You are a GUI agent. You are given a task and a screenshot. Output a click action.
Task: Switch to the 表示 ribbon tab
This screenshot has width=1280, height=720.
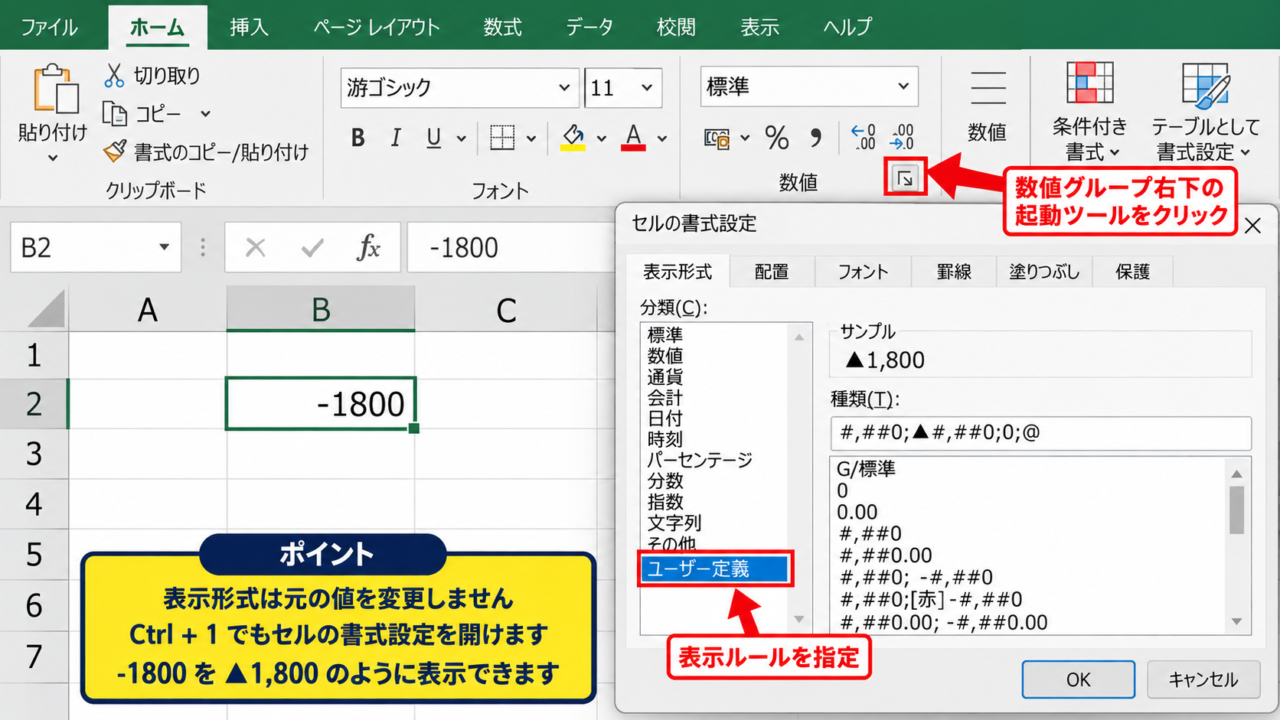(759, 27)
